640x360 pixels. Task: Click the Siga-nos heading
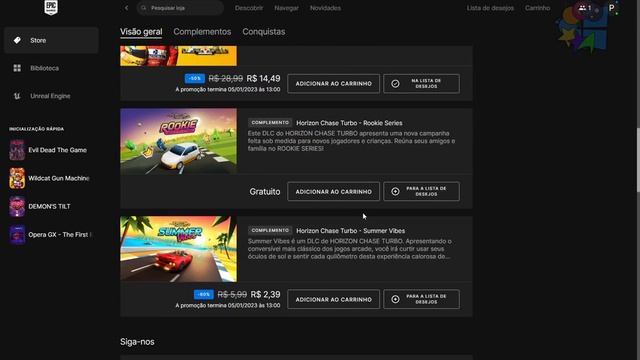click(x=137, y=342)
